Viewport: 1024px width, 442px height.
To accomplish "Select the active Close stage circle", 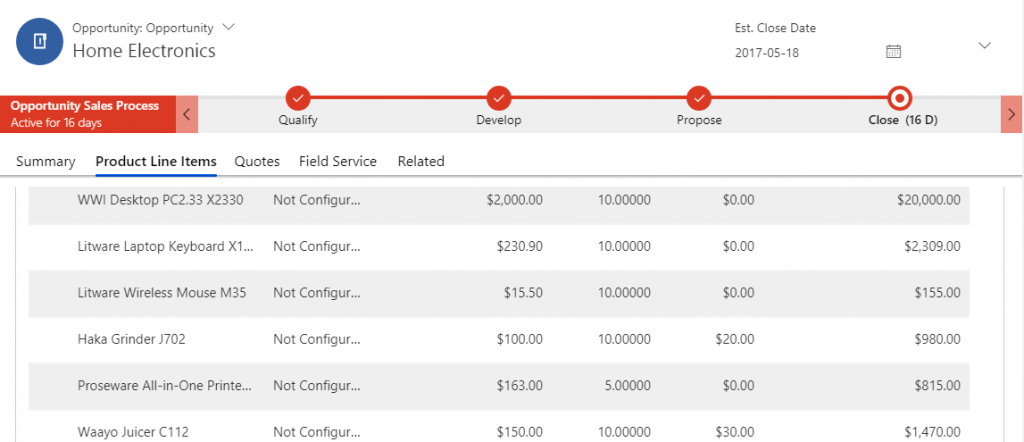I will [x=900, y=98].
